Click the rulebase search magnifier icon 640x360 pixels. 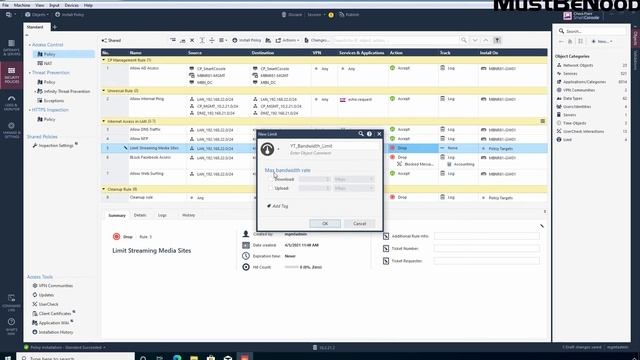pos(464,40)
